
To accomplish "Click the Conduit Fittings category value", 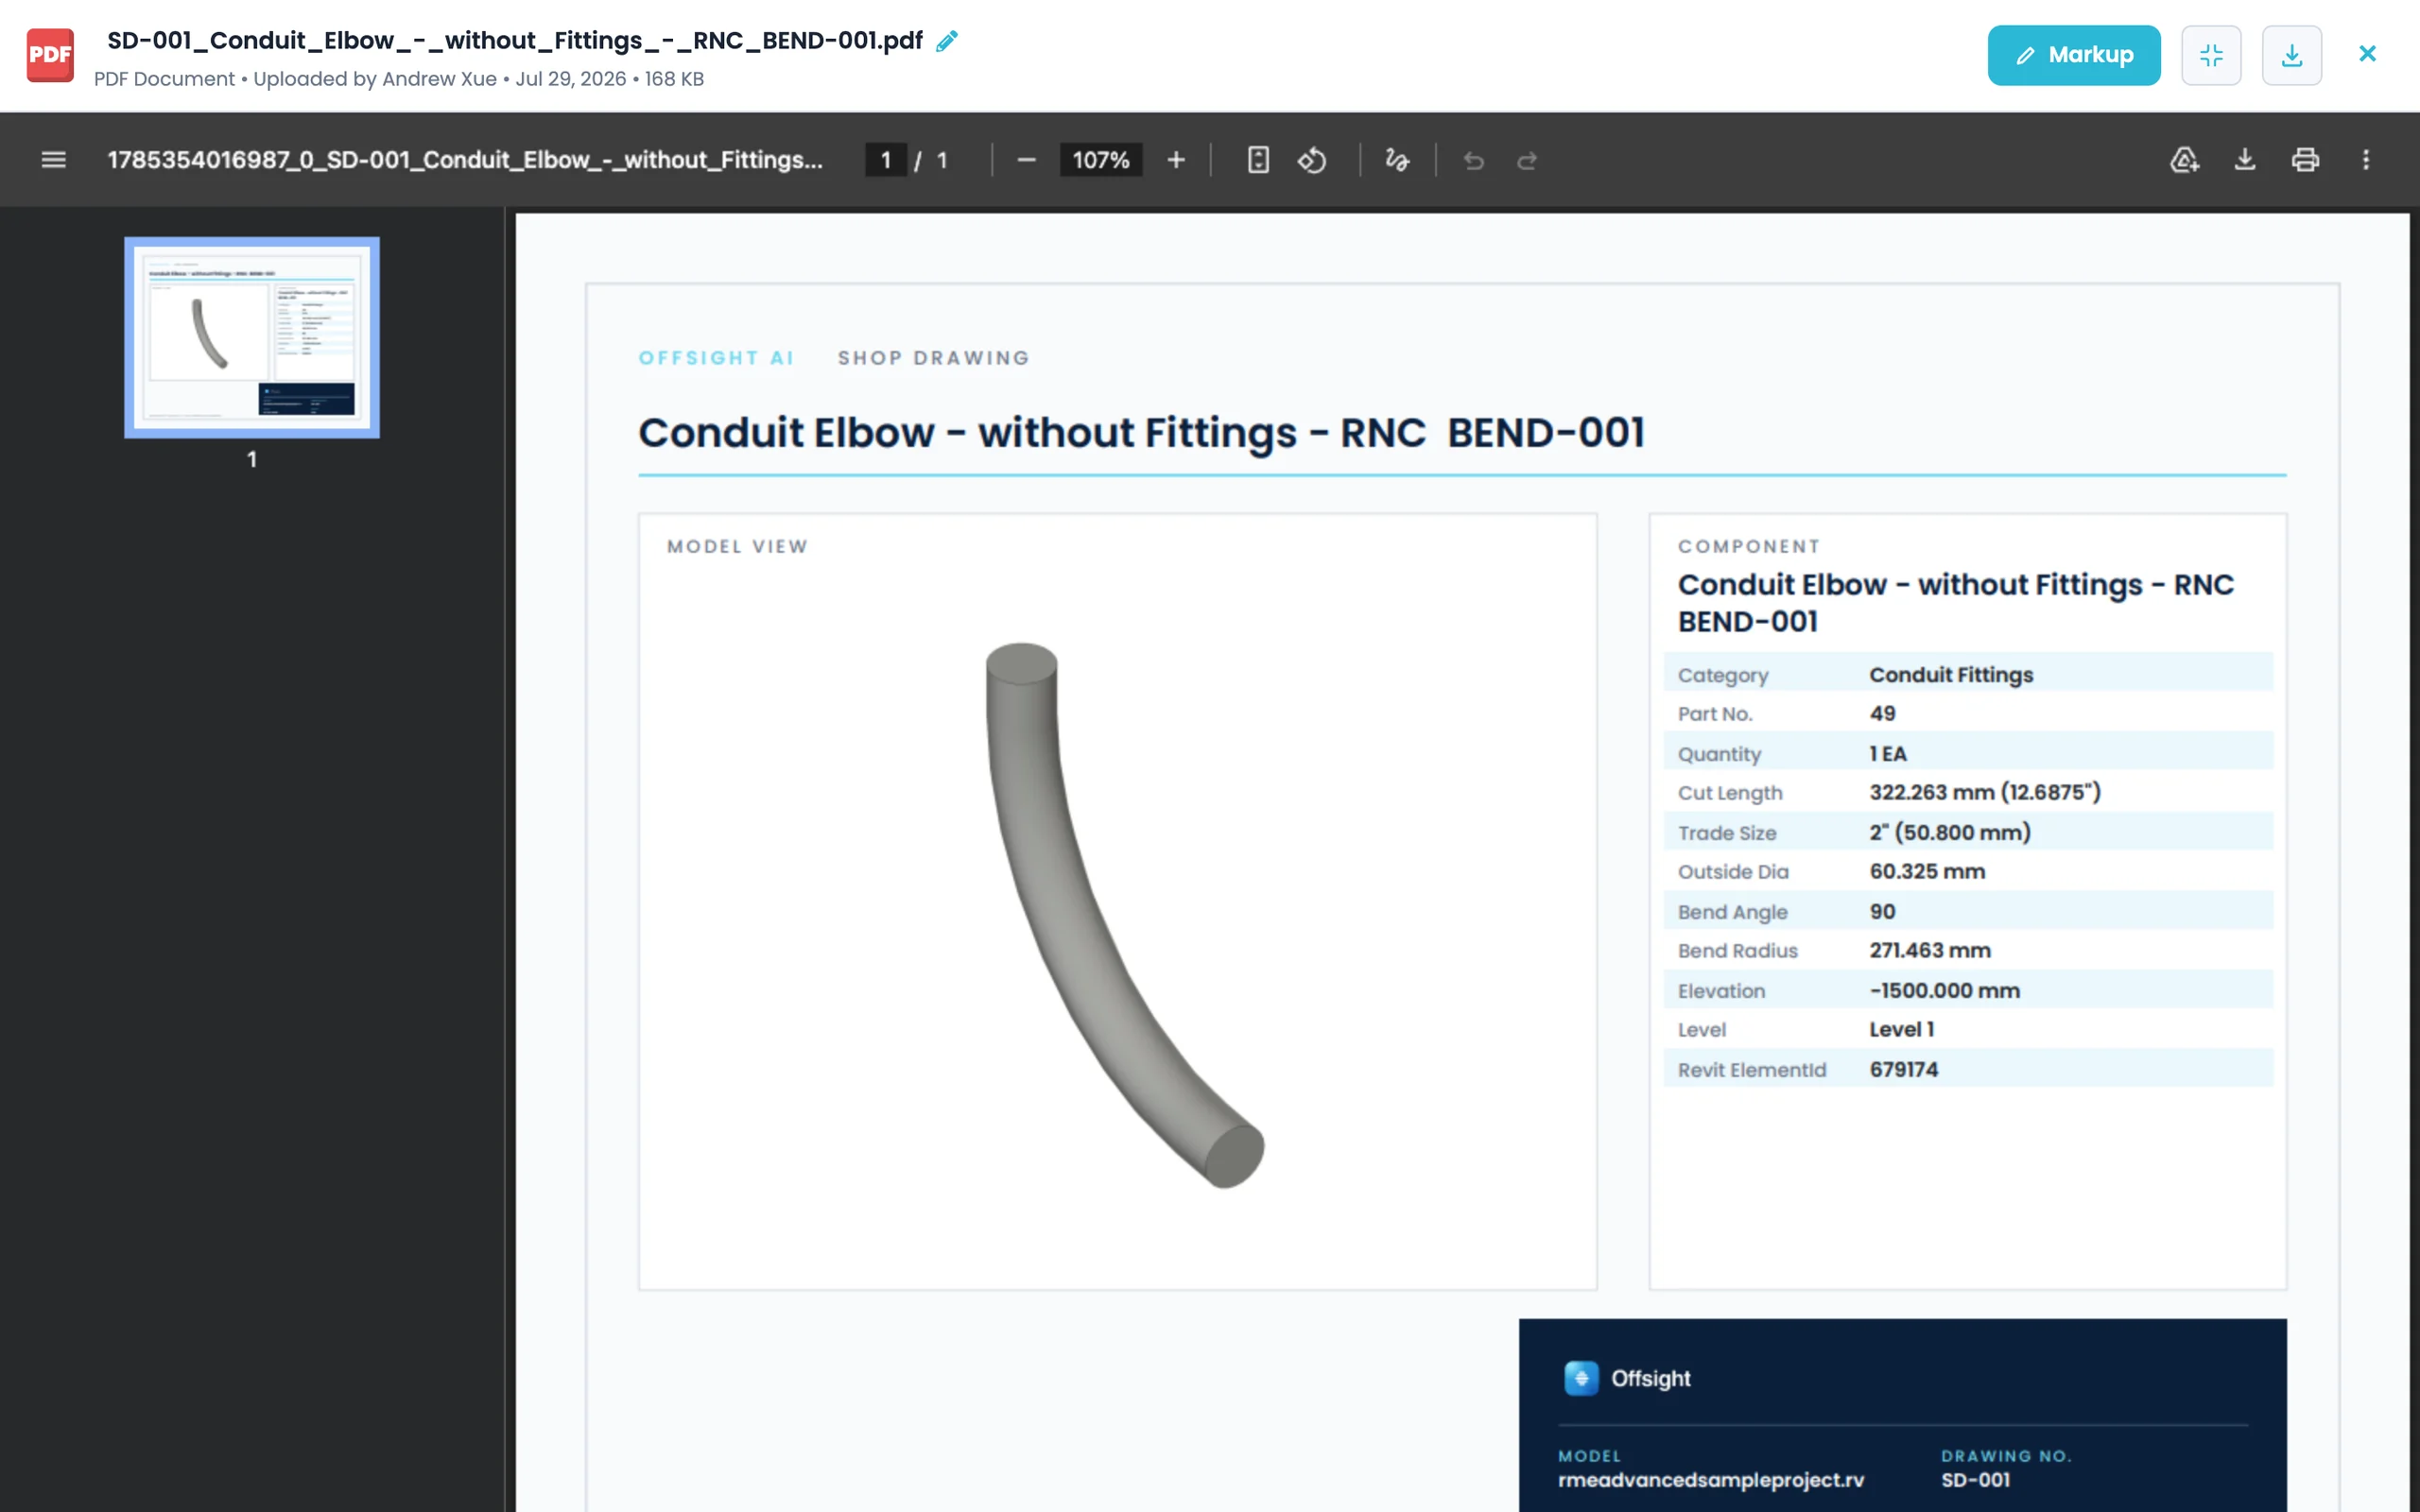I will (x=1951, y=675).
